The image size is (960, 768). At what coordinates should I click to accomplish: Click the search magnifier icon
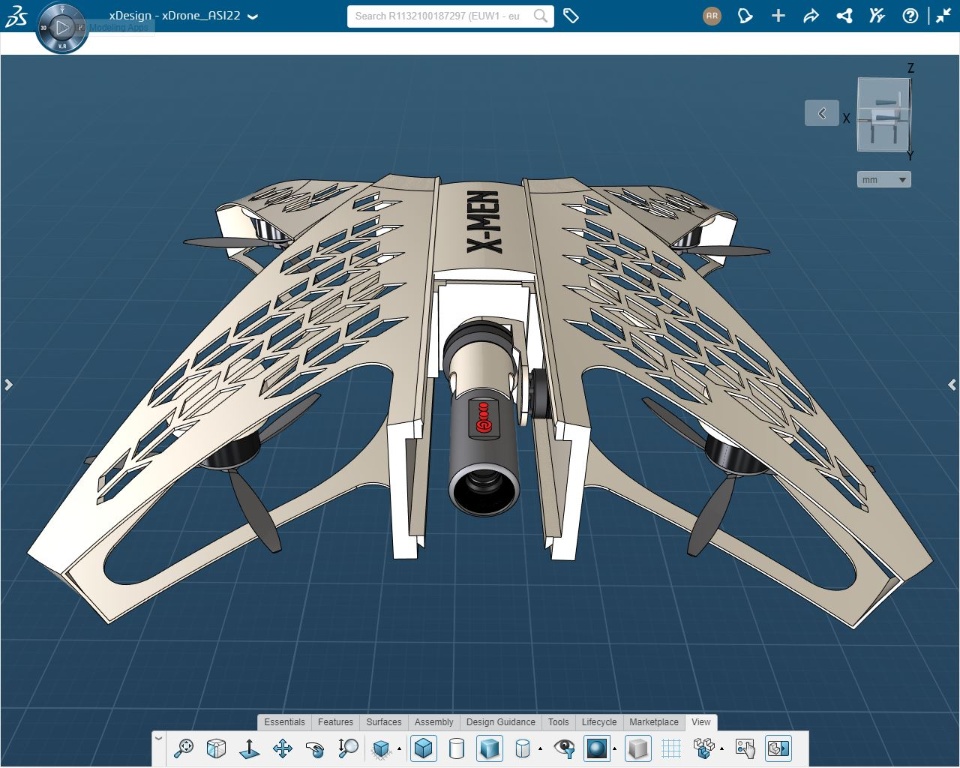pyautogui.click(x=540, y=16)
